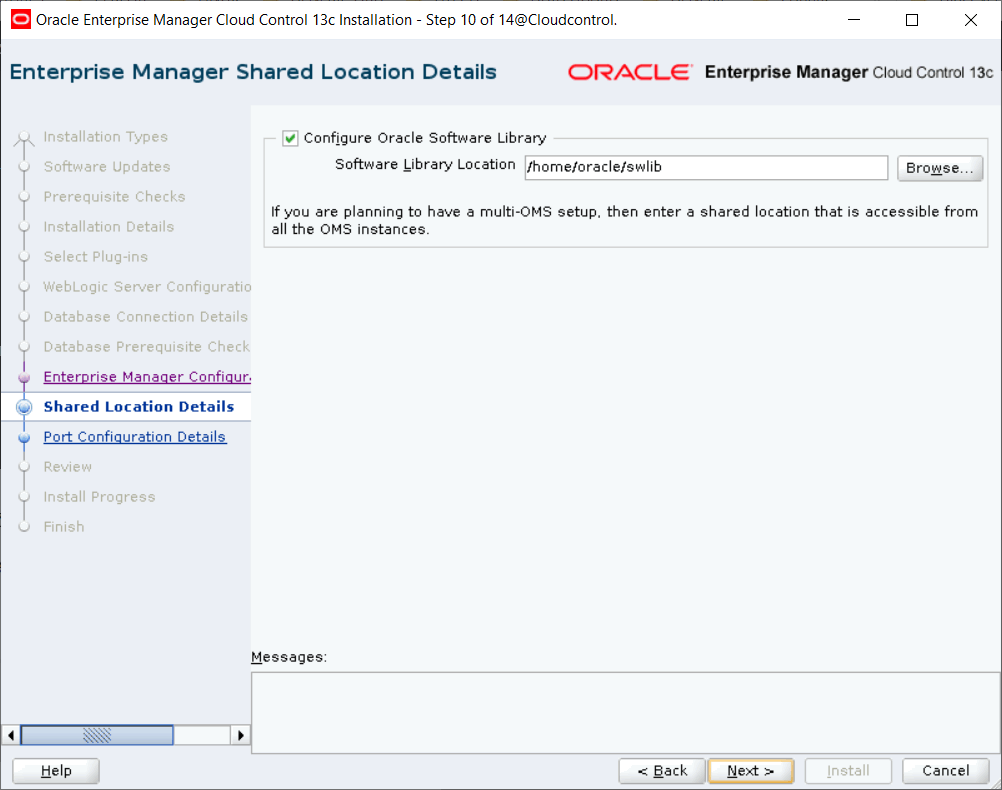Cancel the installation

click(x=946, y=771)
